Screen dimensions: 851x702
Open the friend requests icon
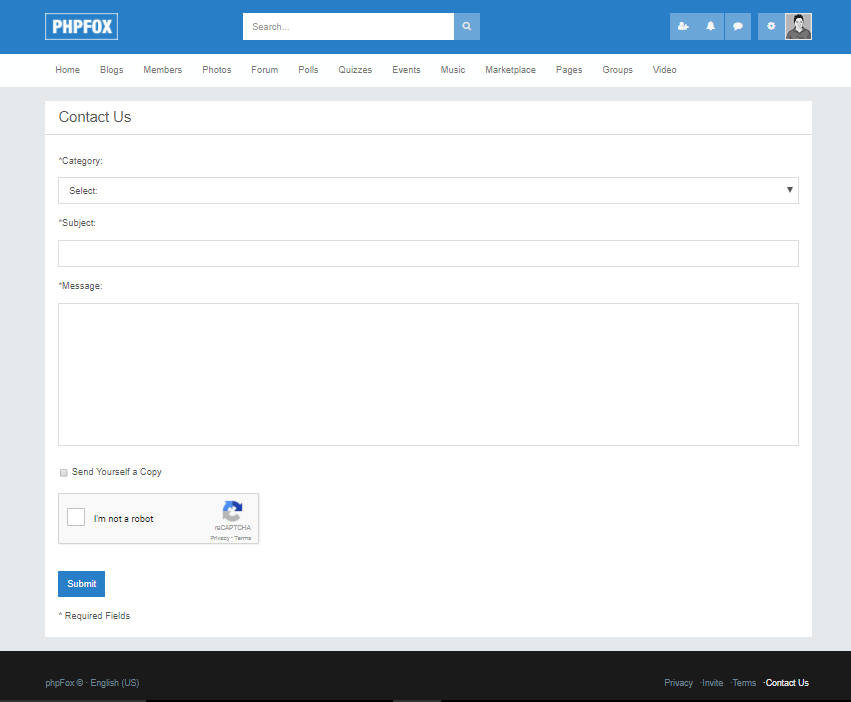pos(683,27)
